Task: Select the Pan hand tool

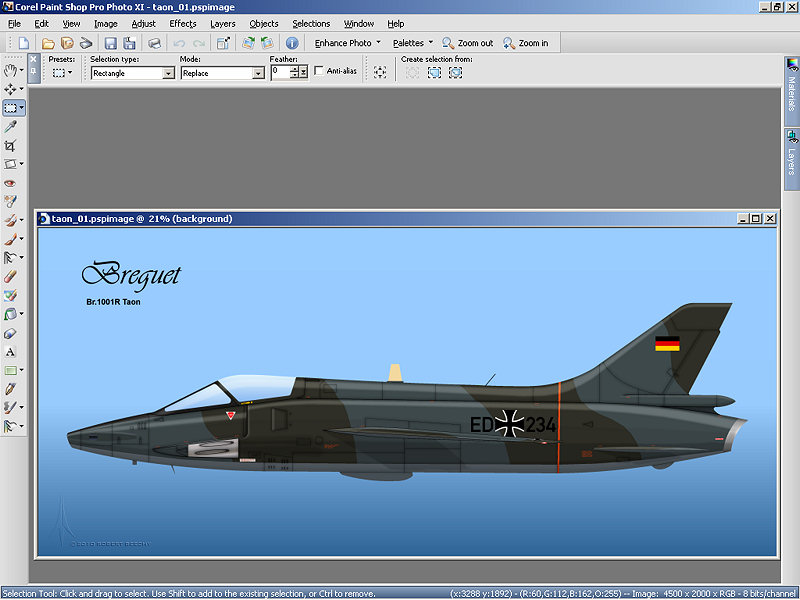Action: point(10,70)
